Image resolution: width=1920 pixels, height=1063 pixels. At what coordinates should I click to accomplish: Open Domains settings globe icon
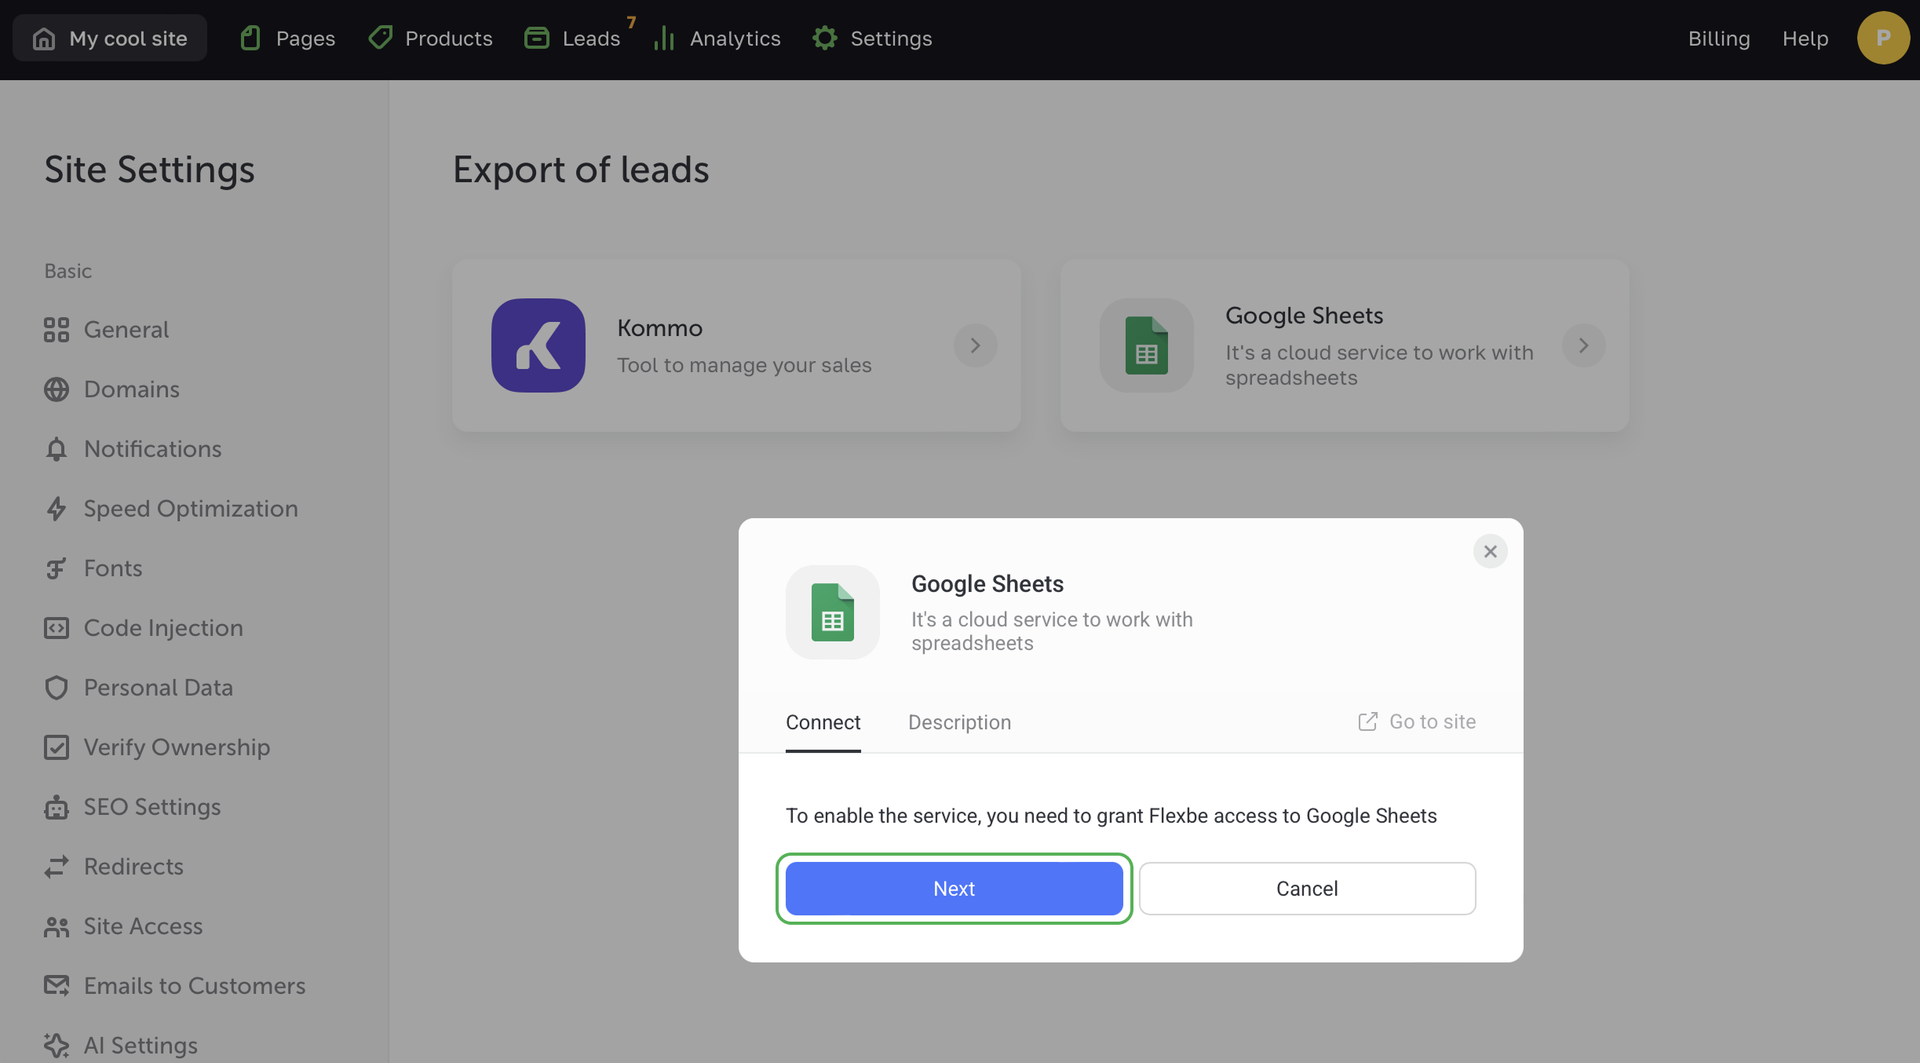(x=57, y=389)
